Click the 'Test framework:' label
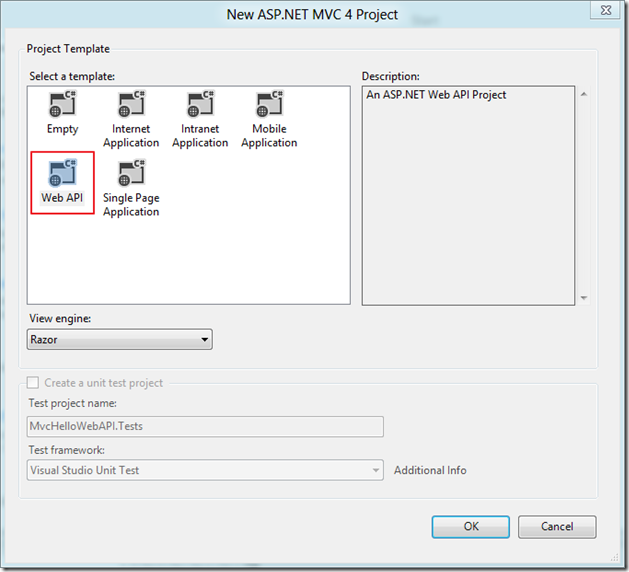The image size is (629, 572). (x=67, y=450)
